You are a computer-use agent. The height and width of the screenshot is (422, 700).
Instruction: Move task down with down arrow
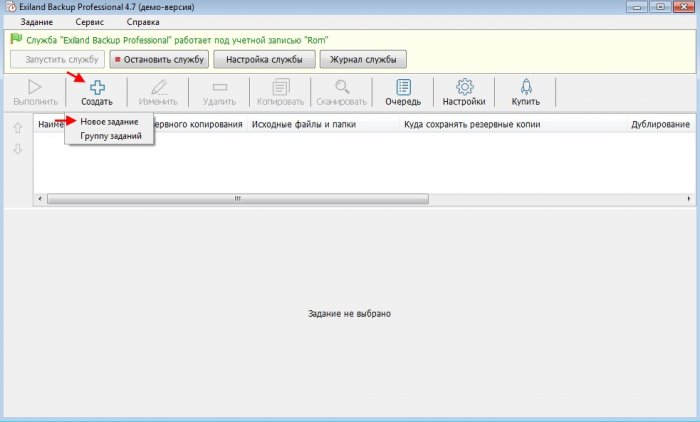pos(17,149)
